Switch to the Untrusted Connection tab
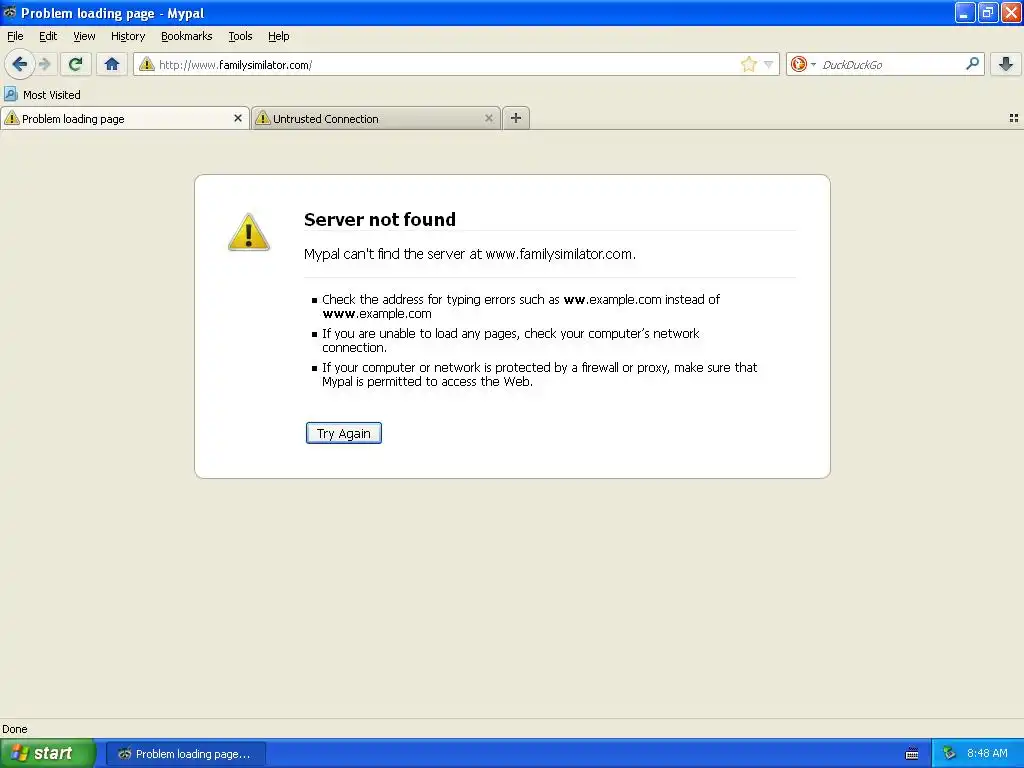The height and width of the screenshot is (768, 1024). point(376,118)
